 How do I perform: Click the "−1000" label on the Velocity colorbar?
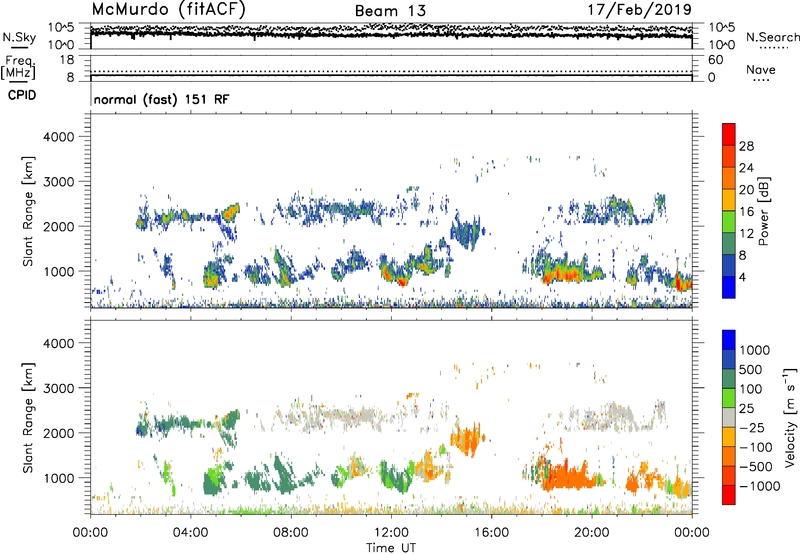tap(759, 486)
